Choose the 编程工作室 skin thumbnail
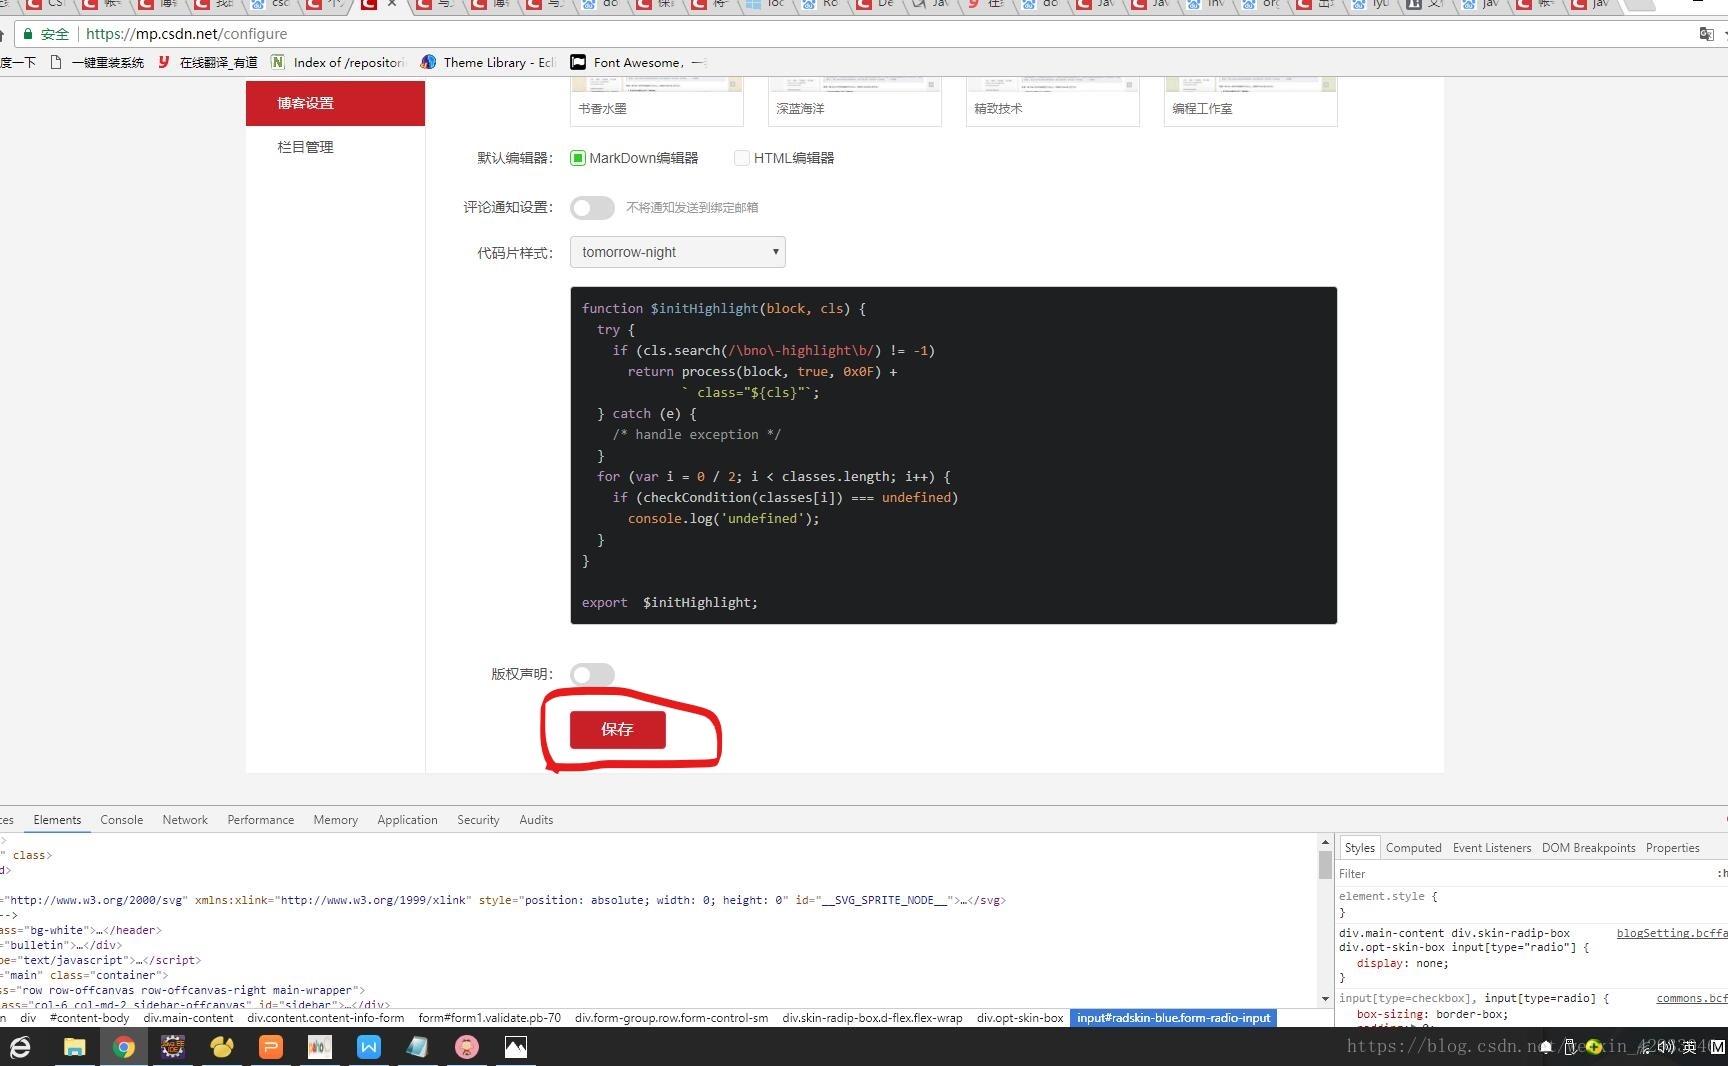The image size is (1728, 1066). (1251, 102)
